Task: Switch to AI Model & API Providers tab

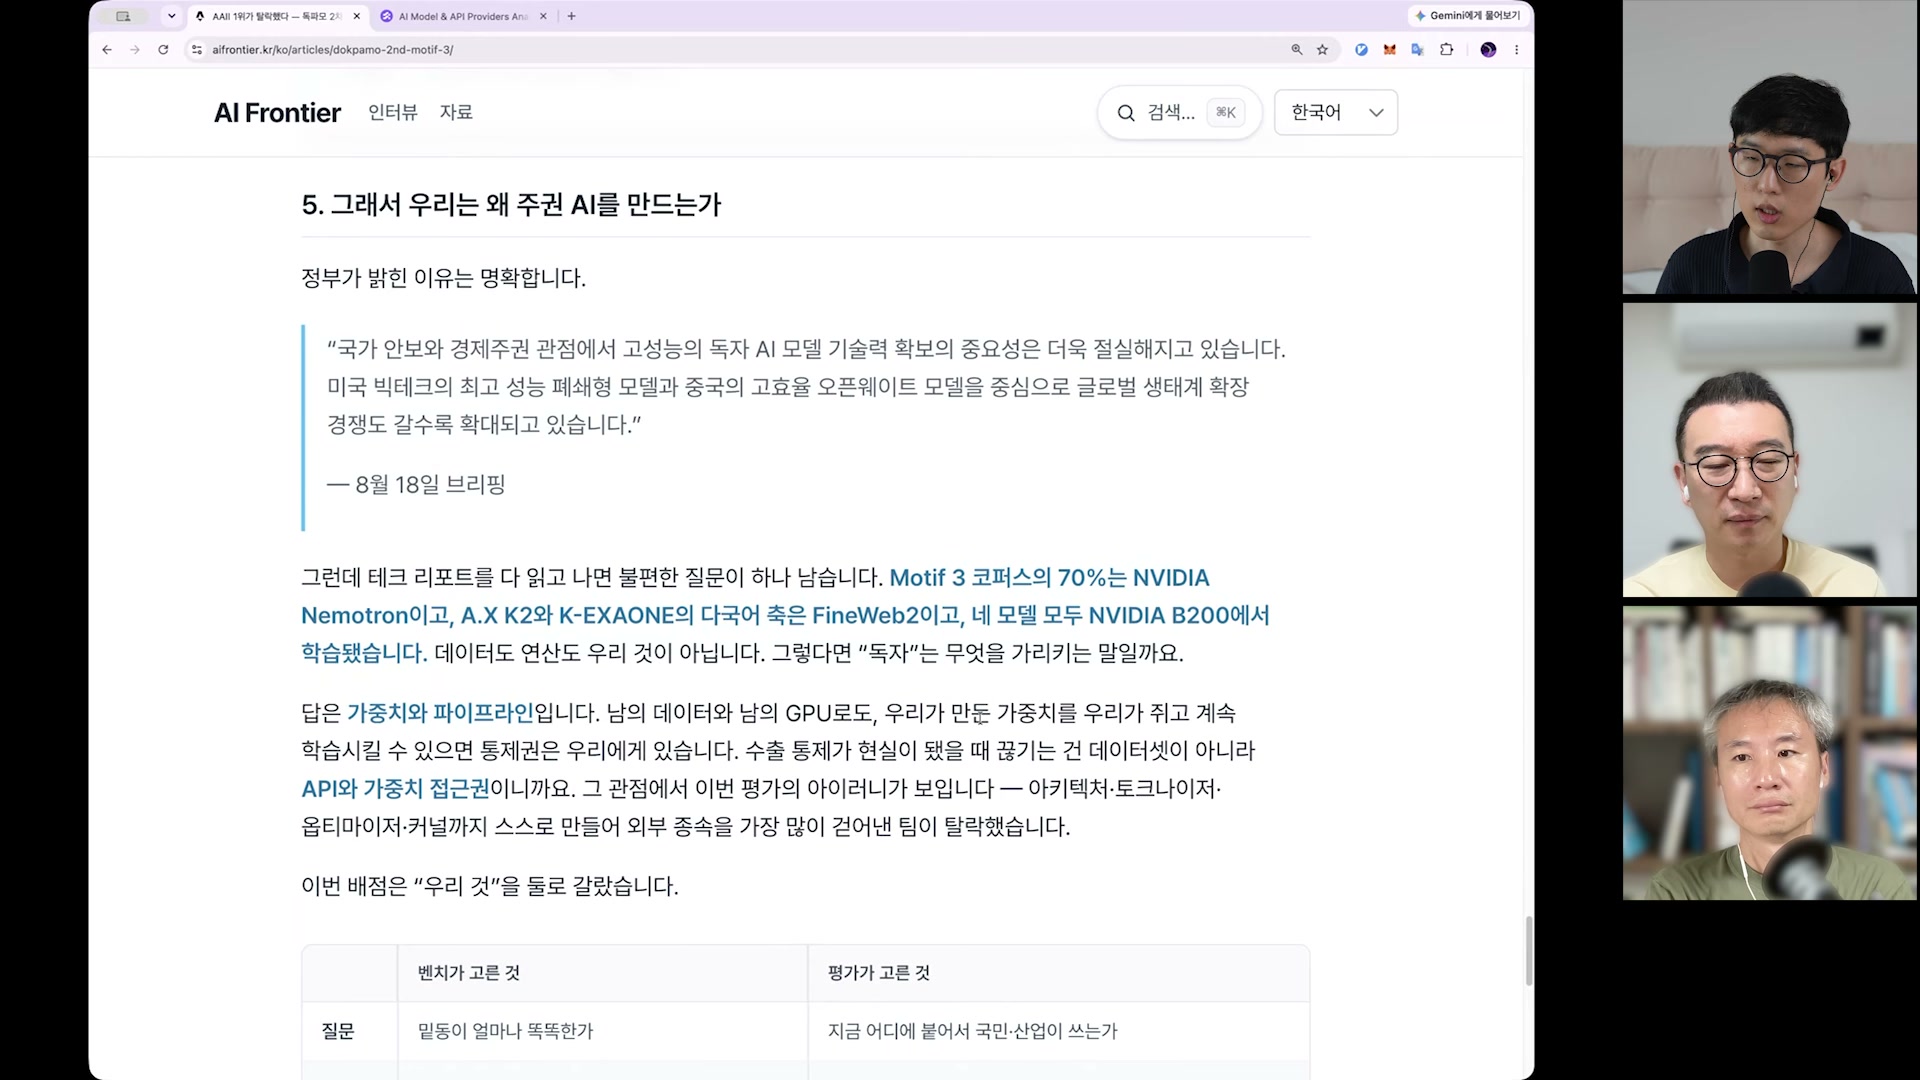Action: tap(463, 16)
